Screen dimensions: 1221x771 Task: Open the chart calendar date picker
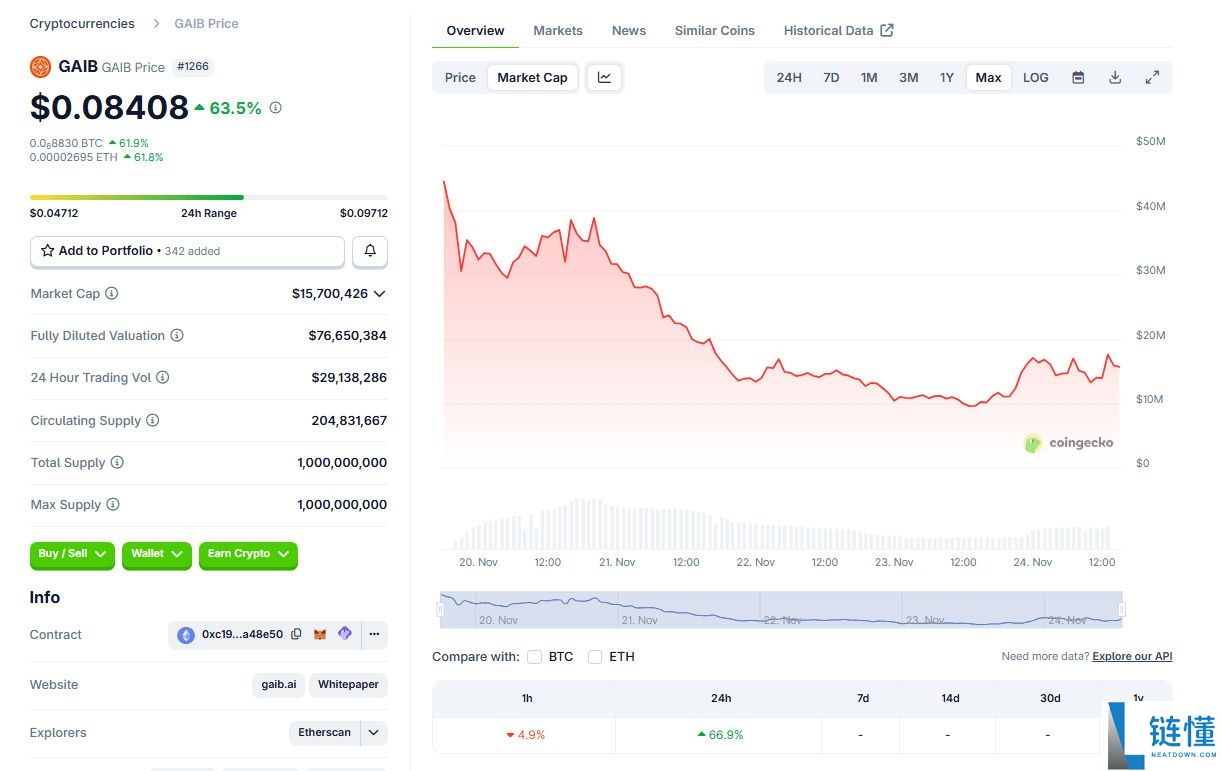[x=1078, y=78]
